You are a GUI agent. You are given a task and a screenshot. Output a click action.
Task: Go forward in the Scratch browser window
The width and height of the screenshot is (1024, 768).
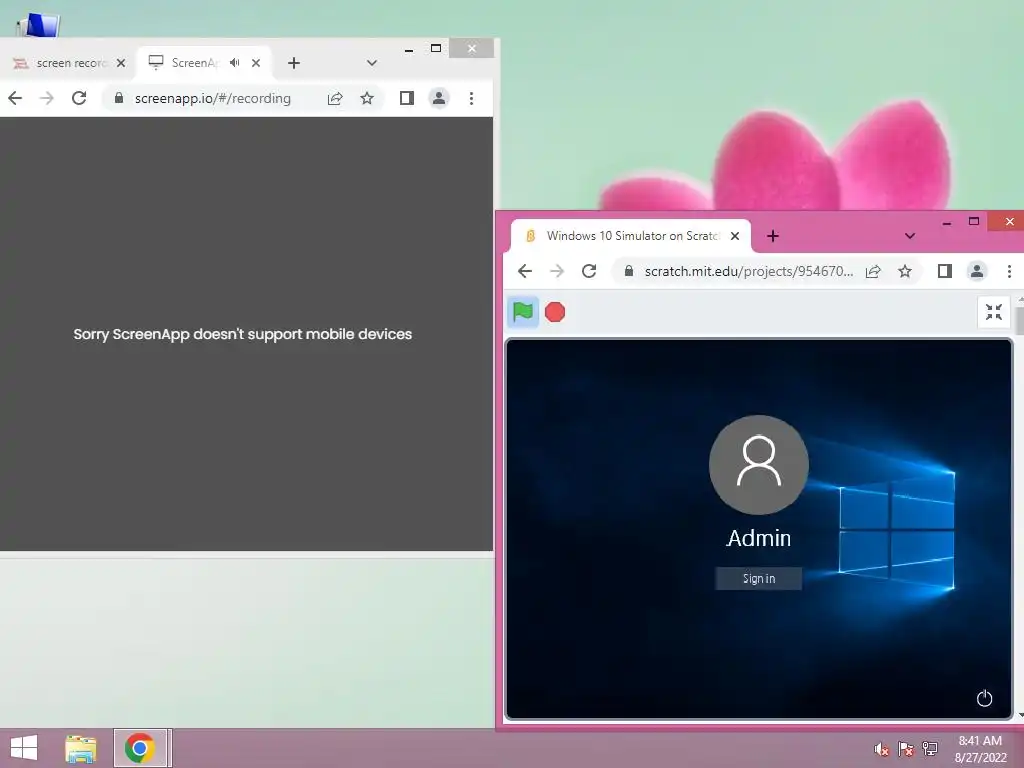click(x=556, y=271)
